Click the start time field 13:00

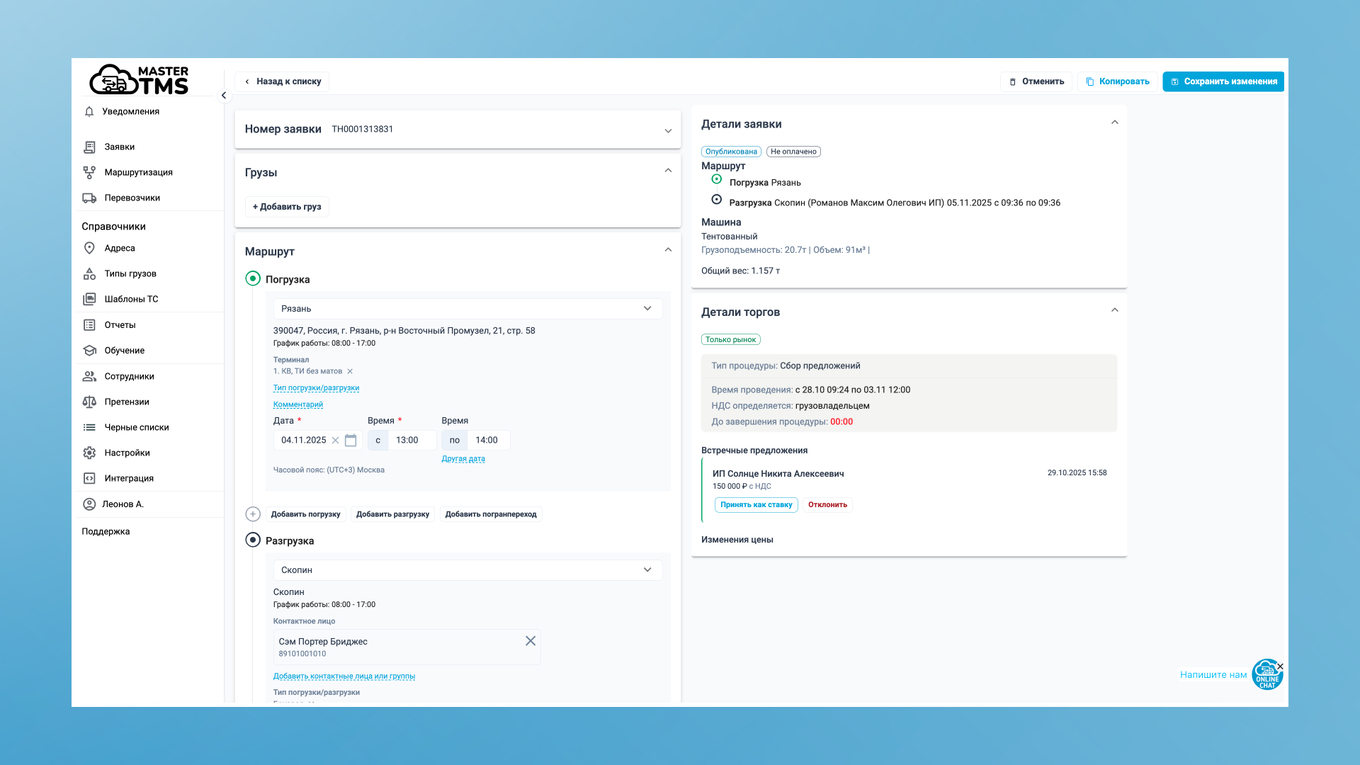(x=412, y=440)
